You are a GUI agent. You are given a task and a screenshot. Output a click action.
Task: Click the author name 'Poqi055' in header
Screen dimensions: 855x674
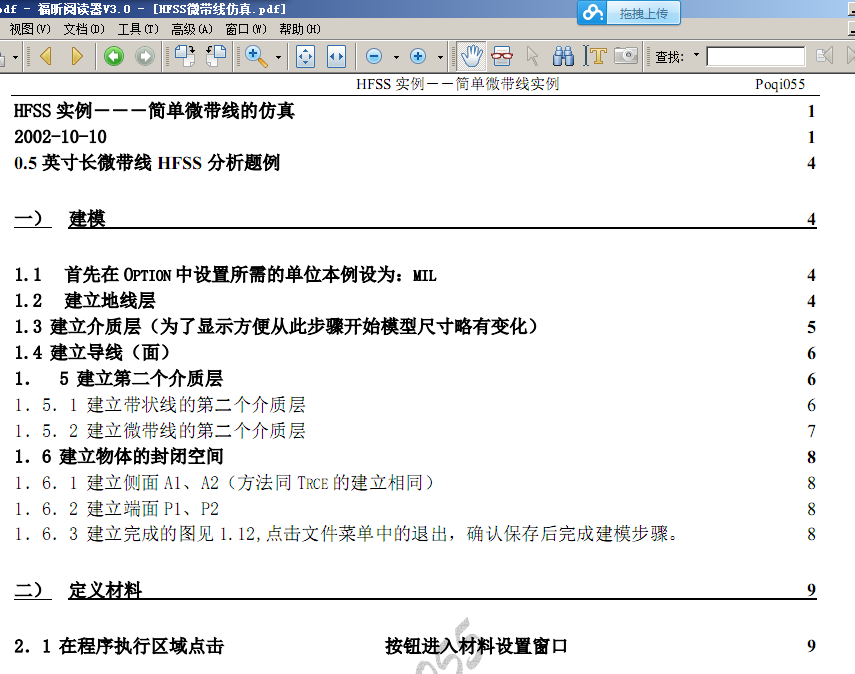(x=780, y=84)
